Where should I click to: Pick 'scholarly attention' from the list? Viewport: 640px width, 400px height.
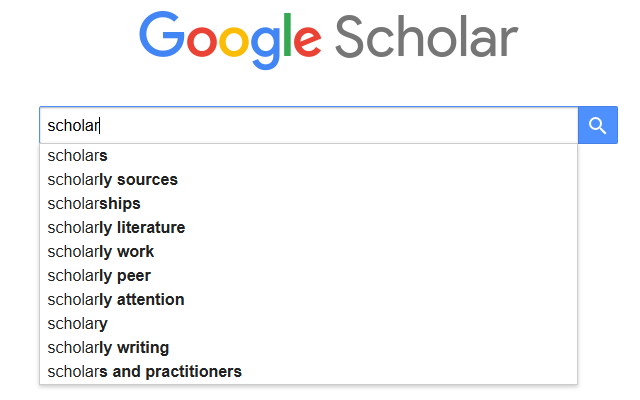point(116,300)
